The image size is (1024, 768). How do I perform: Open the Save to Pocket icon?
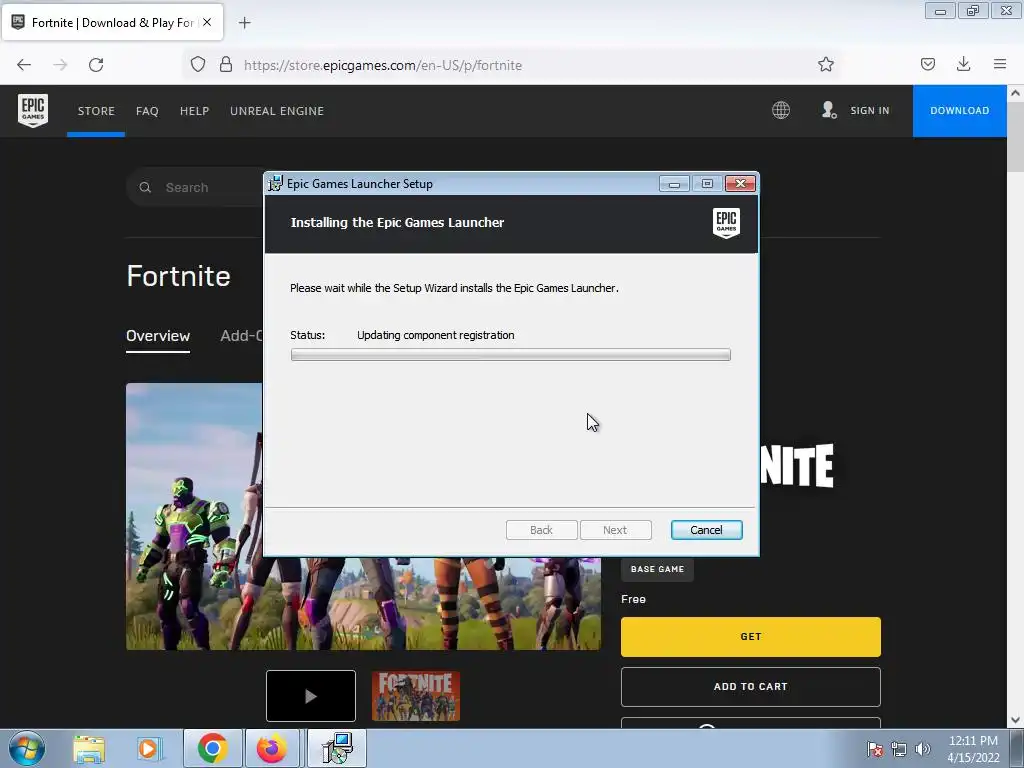pos(927,64)
